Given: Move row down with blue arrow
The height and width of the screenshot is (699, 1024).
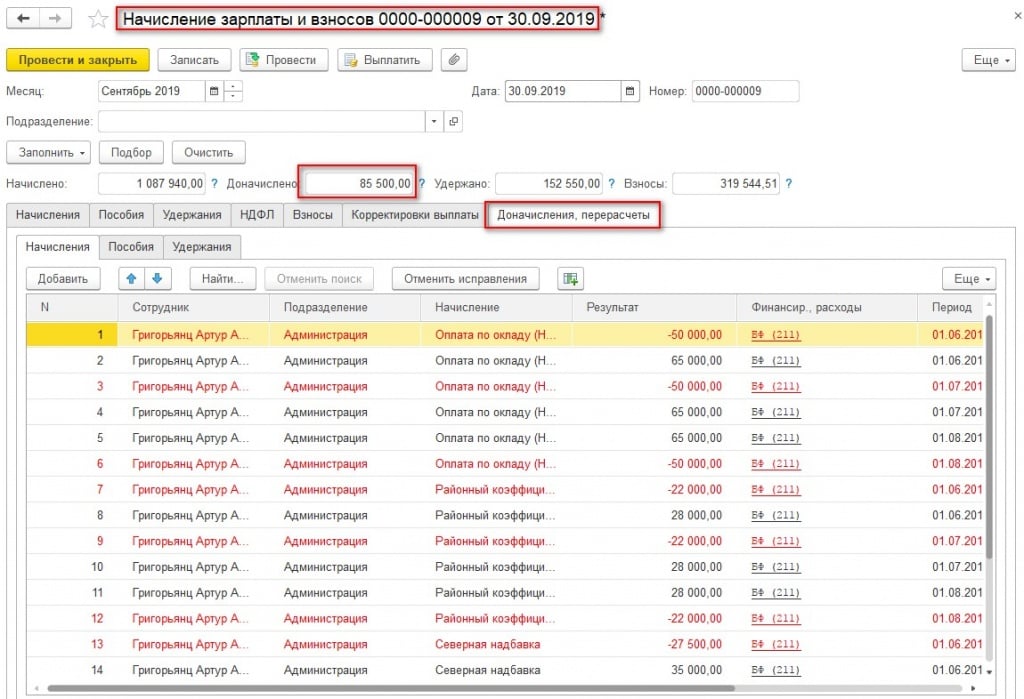Looking at the screenshot, I should (155, 278).
